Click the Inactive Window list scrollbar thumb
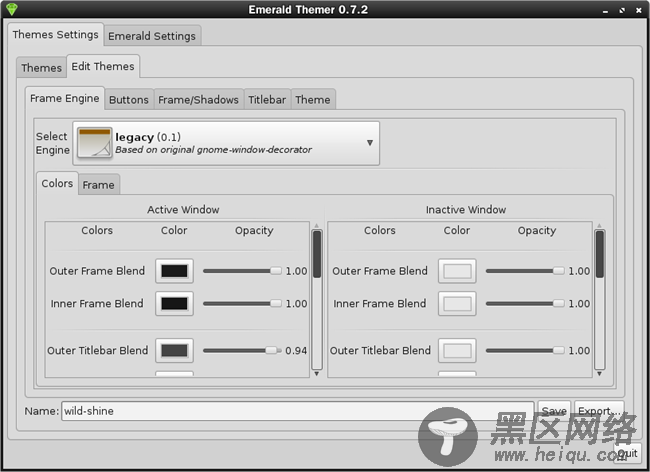This screenshot has height=472, width=650. [x=600, y=254]
